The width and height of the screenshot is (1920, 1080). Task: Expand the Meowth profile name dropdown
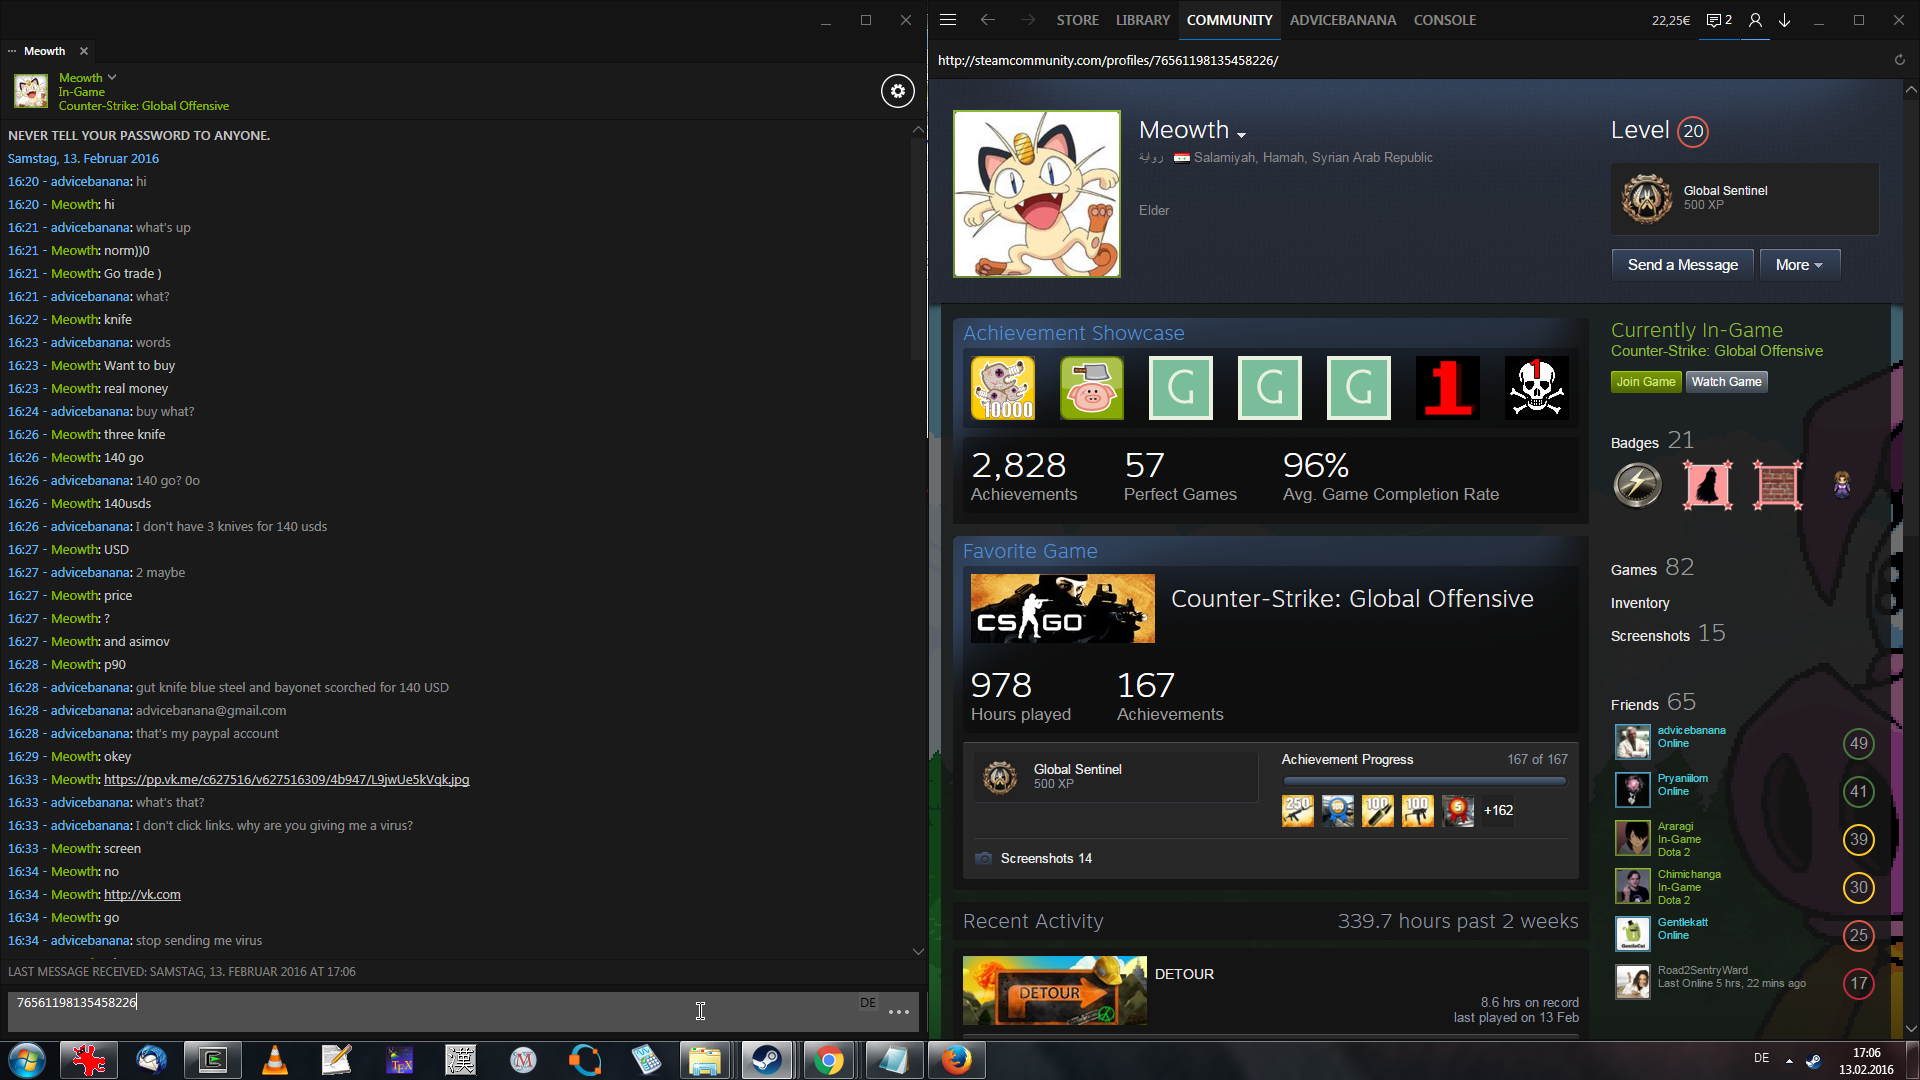[x=1241, y=134]
